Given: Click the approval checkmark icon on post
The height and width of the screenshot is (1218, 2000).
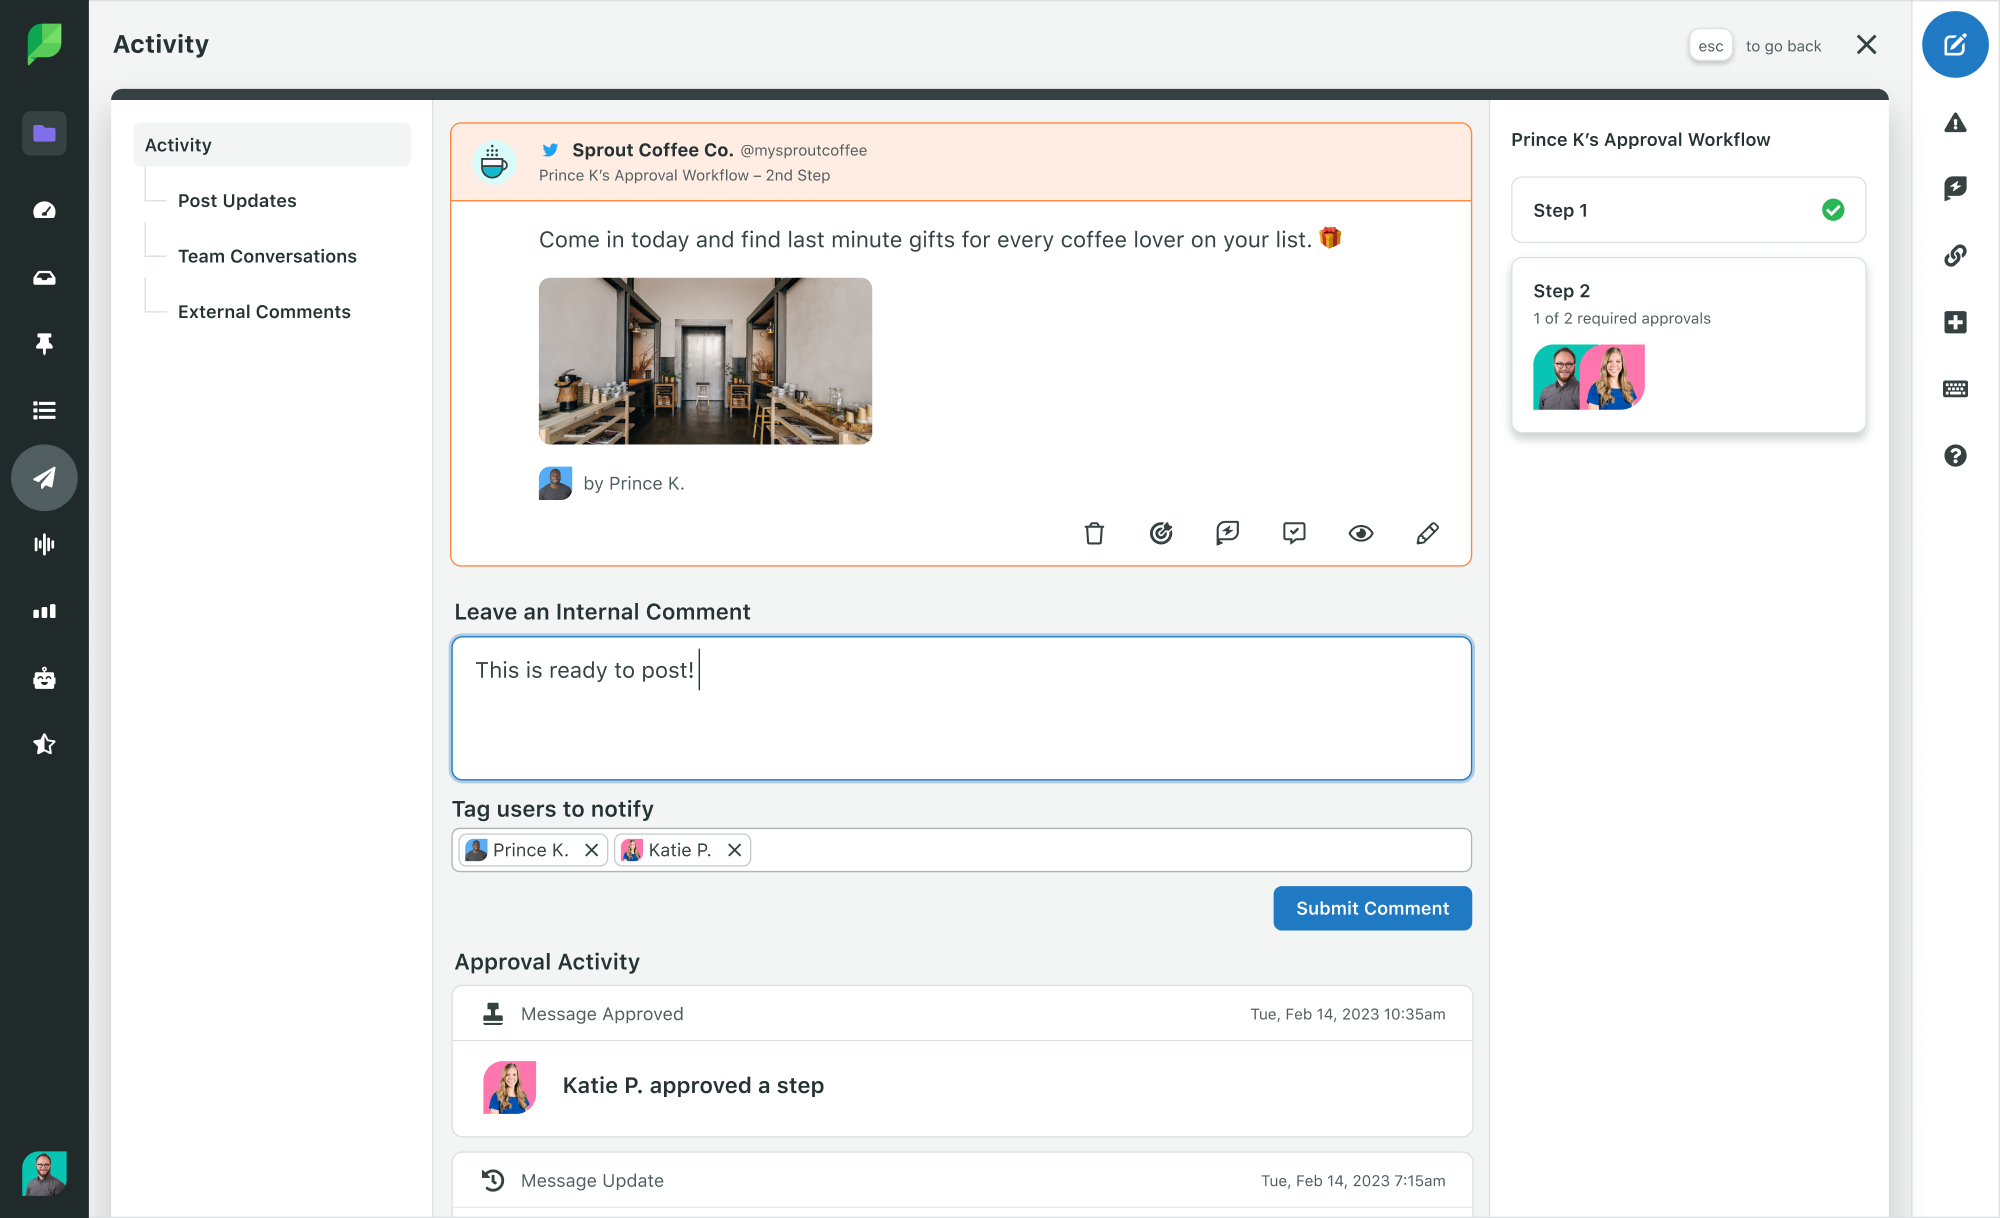Looking at the screenshot, I should pos(1294,531).
